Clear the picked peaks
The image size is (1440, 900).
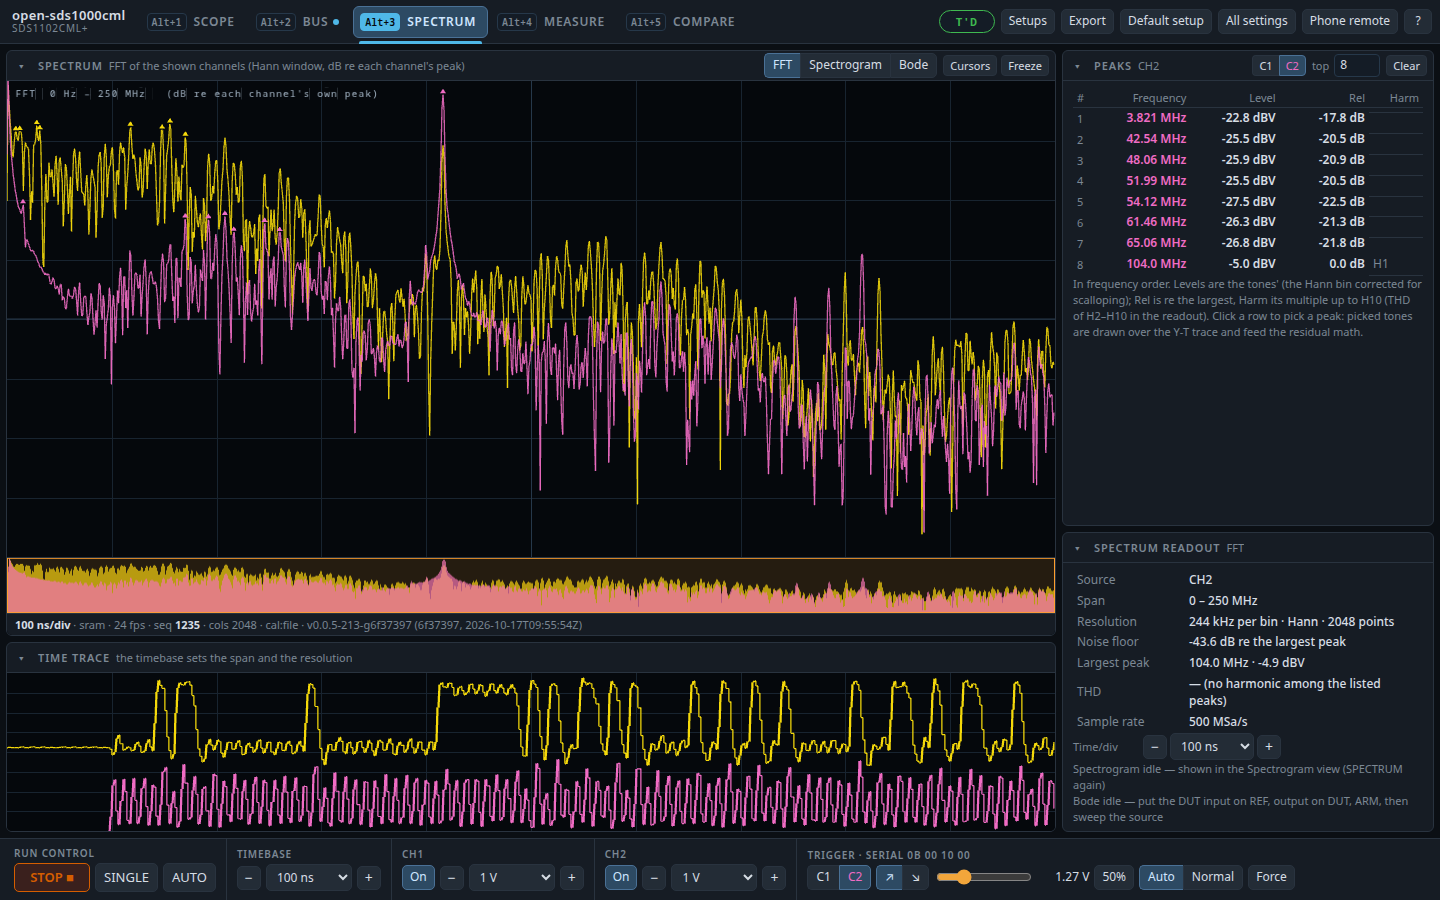pyautogui.click(x=1406, y=66)
